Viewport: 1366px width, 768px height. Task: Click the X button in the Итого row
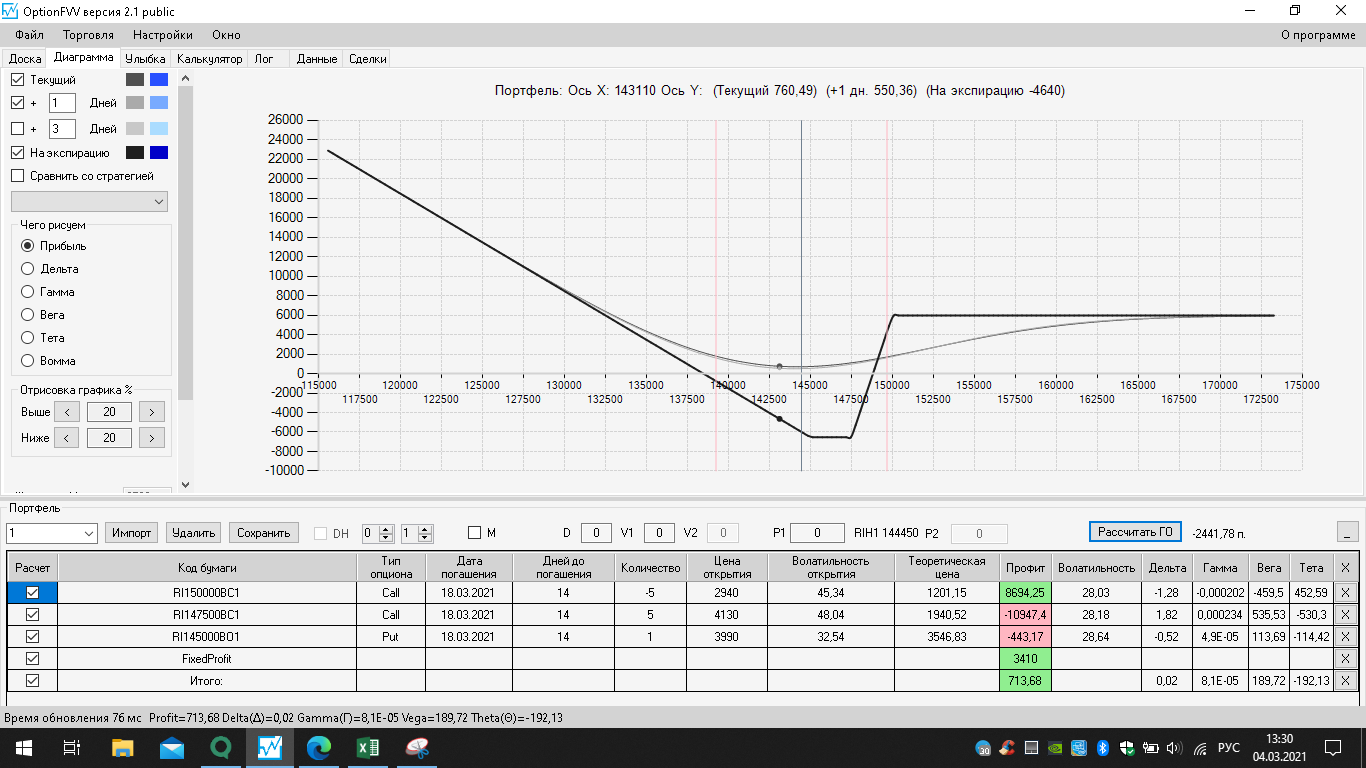[x=1345, y=680]
